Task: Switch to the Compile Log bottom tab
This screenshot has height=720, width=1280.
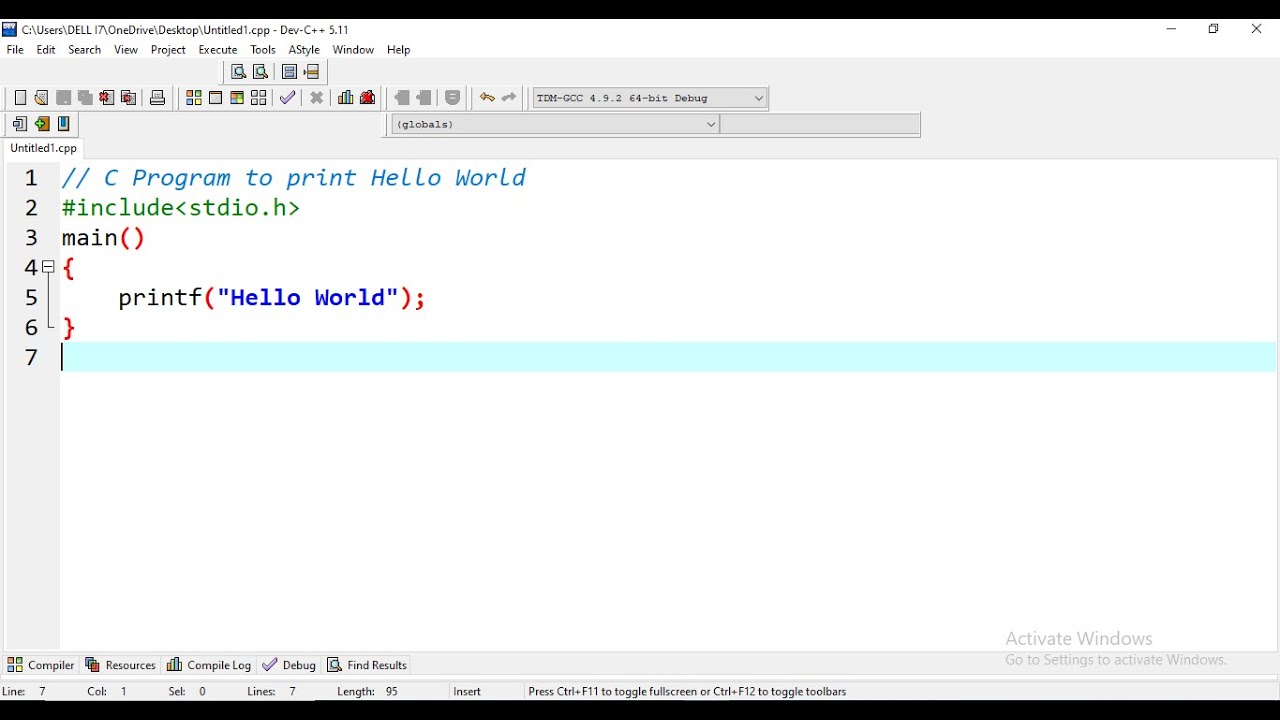Action: [209, 665]
